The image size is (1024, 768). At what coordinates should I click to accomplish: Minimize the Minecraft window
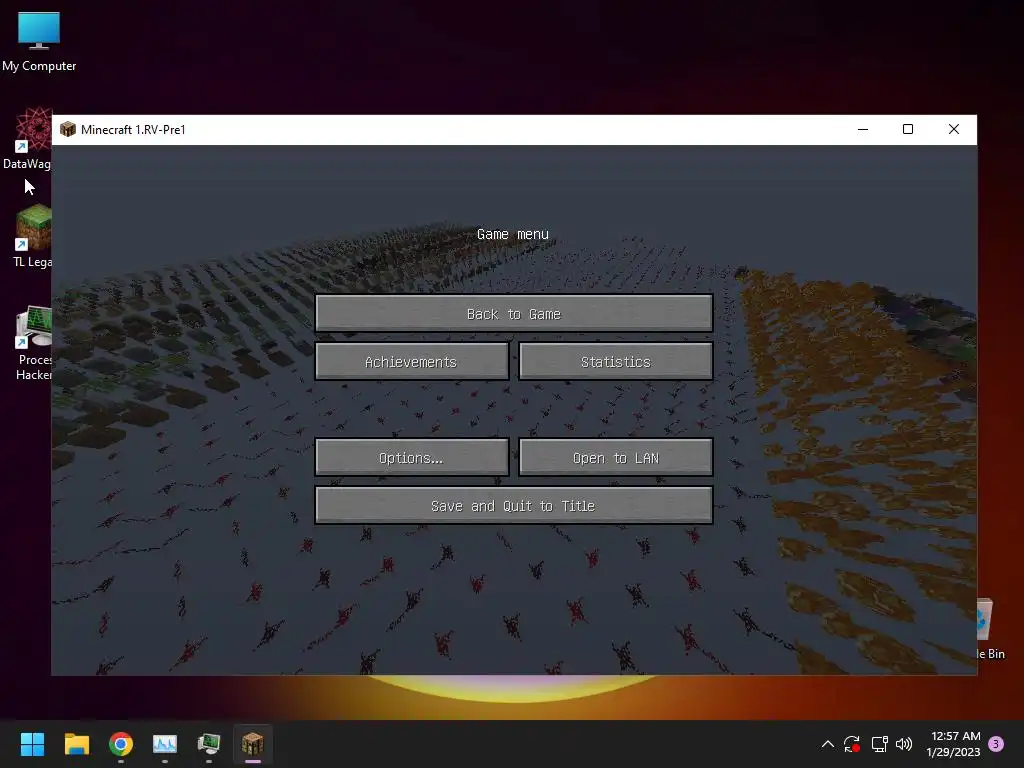pyautogui.click(x=863, y=129)
